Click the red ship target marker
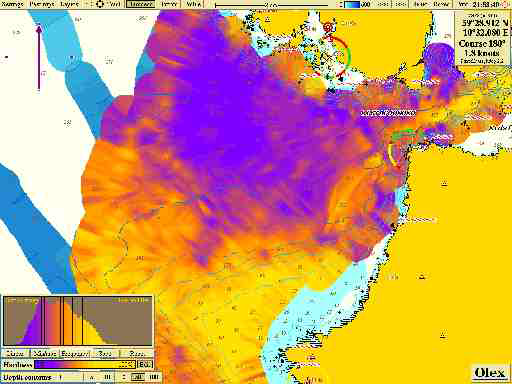This screenshot has height=384, width=512. point(328,27)
